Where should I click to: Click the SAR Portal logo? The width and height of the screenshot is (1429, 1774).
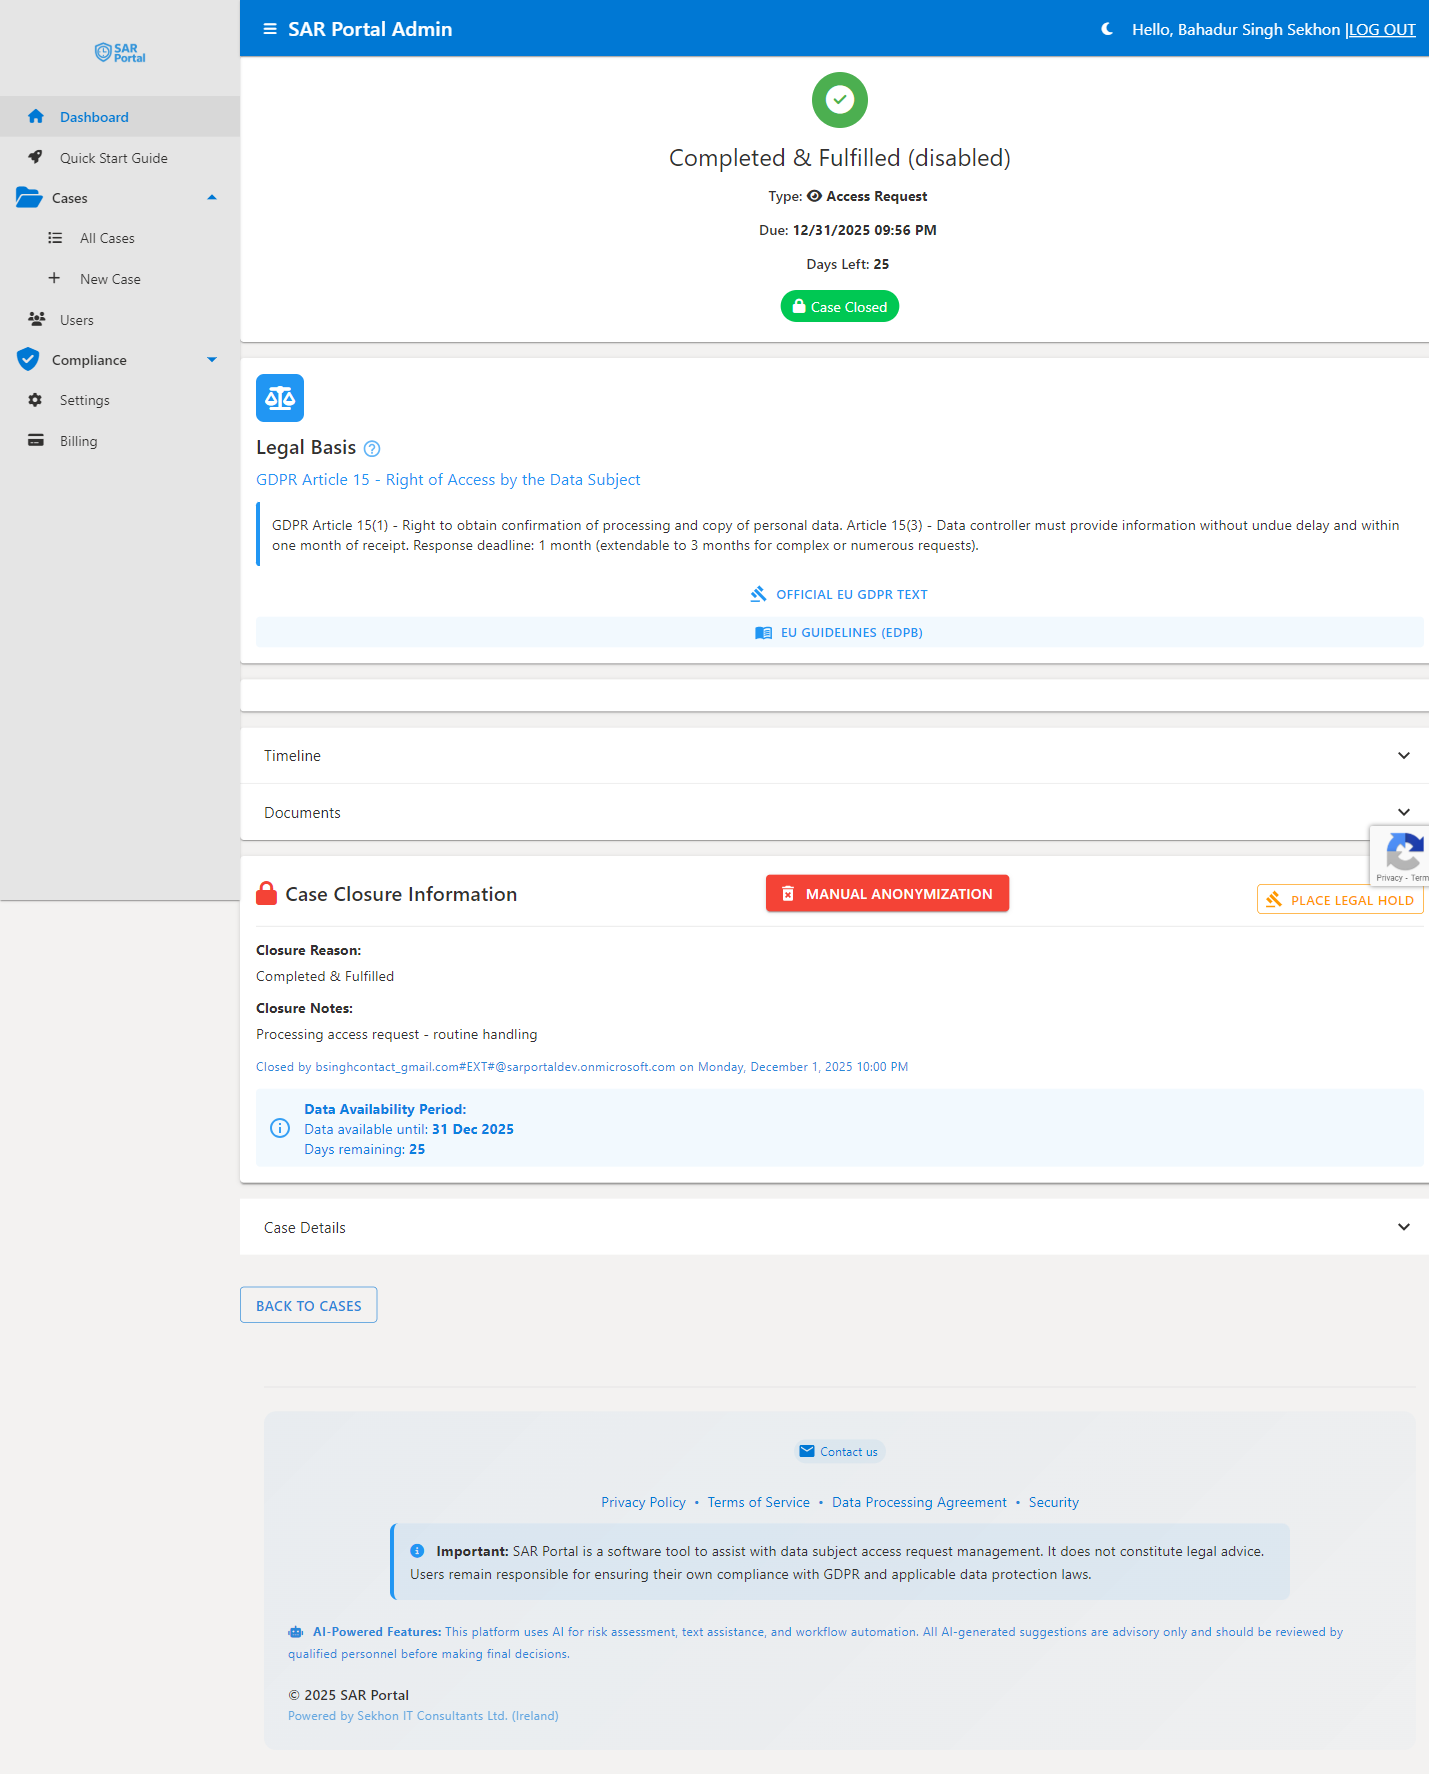pyautogui.click(x=120, y=53)
